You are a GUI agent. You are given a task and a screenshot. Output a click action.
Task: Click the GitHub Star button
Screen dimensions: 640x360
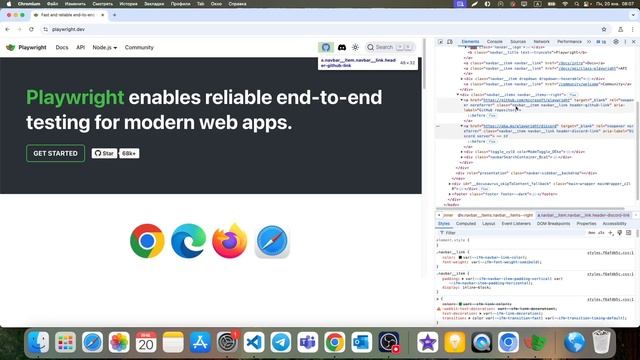point(104,153)
